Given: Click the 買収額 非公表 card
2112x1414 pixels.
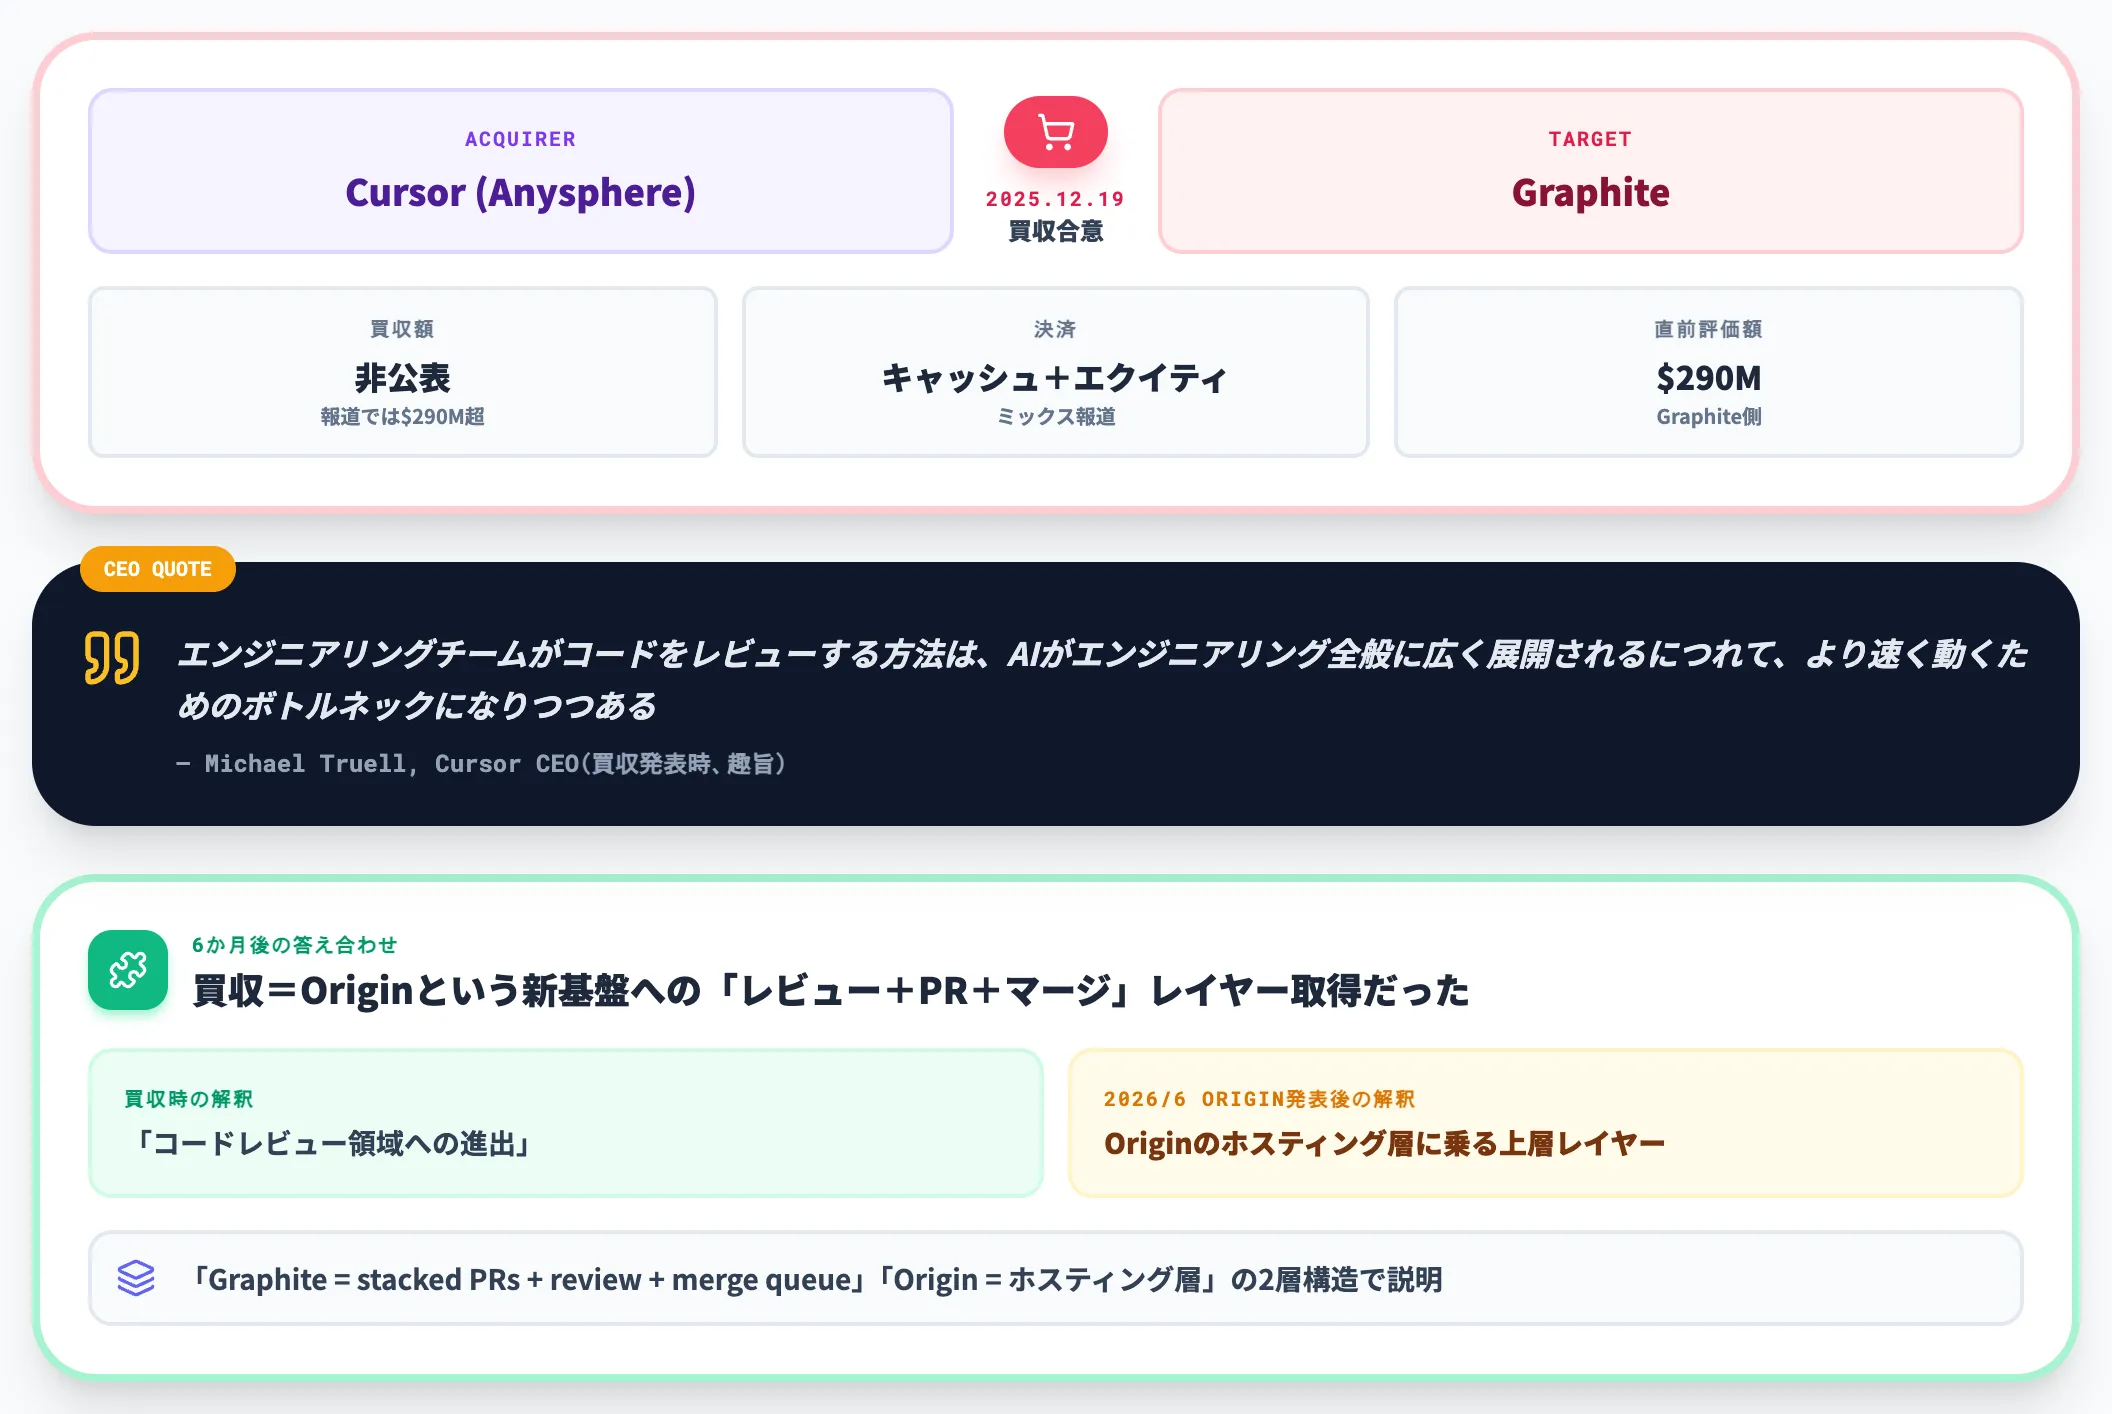Looking at the screenshot, I should click(403, 372).
